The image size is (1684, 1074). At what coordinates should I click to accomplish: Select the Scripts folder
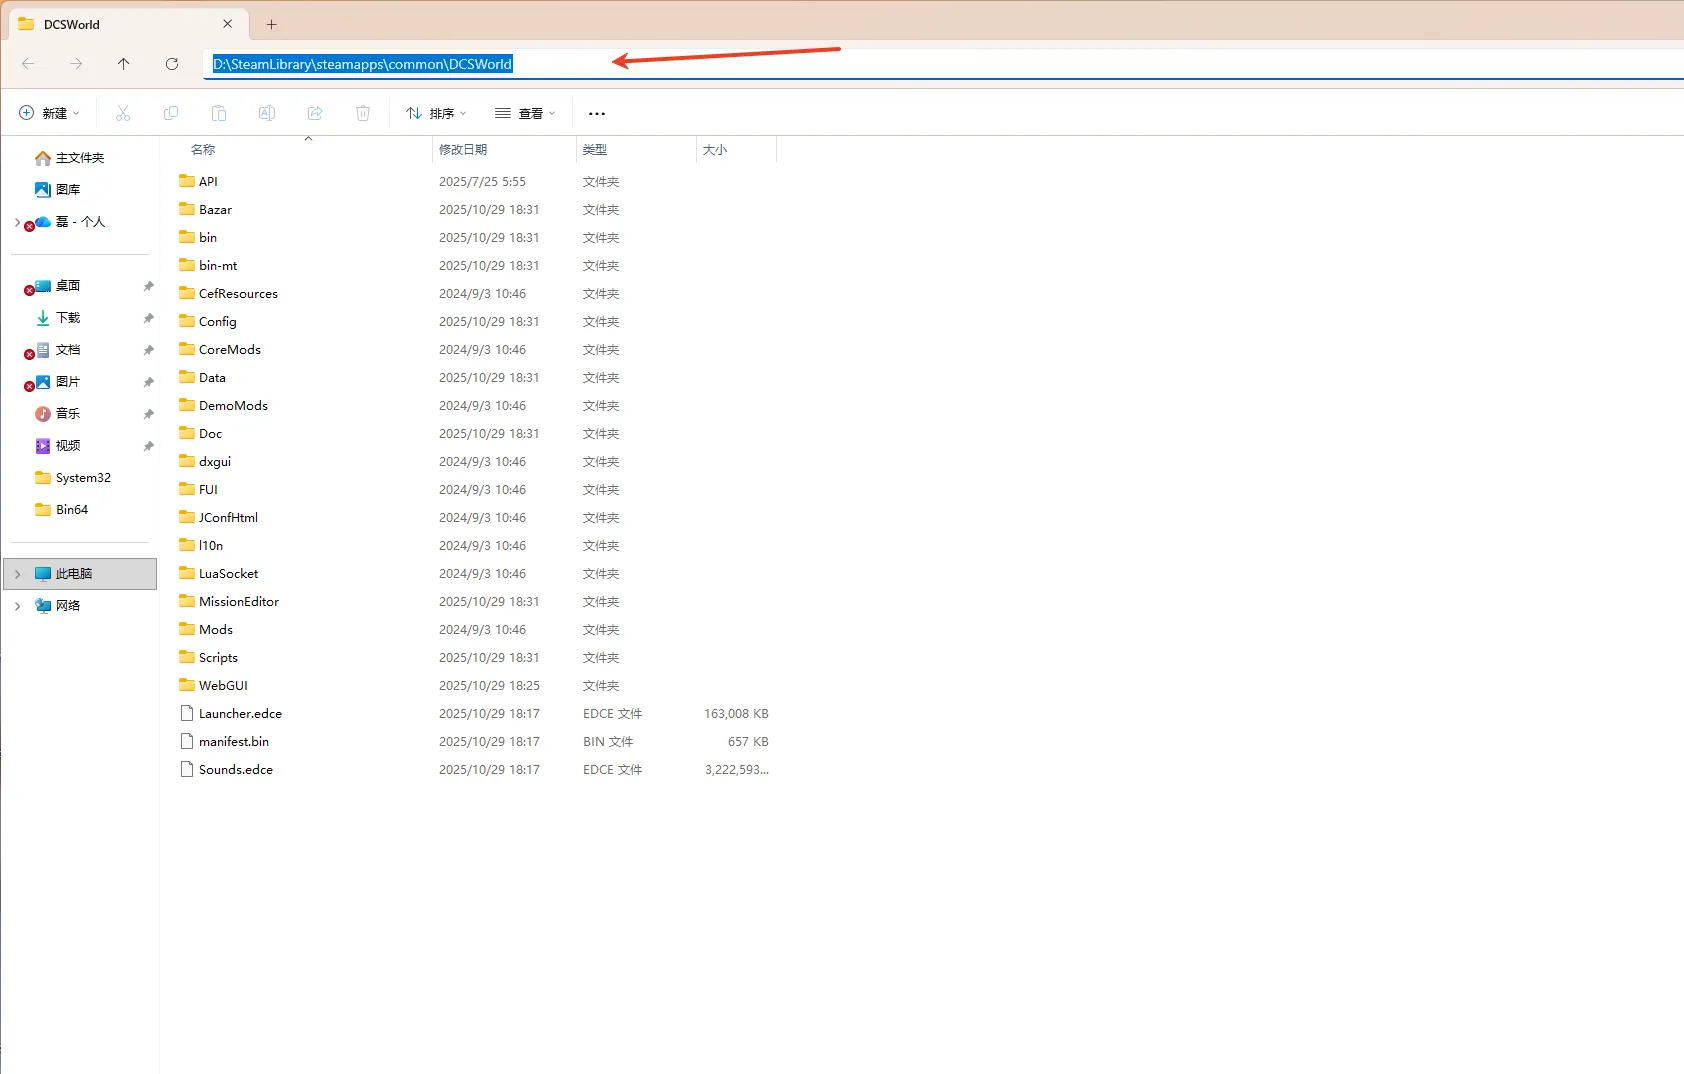click(x=218, y=658)
